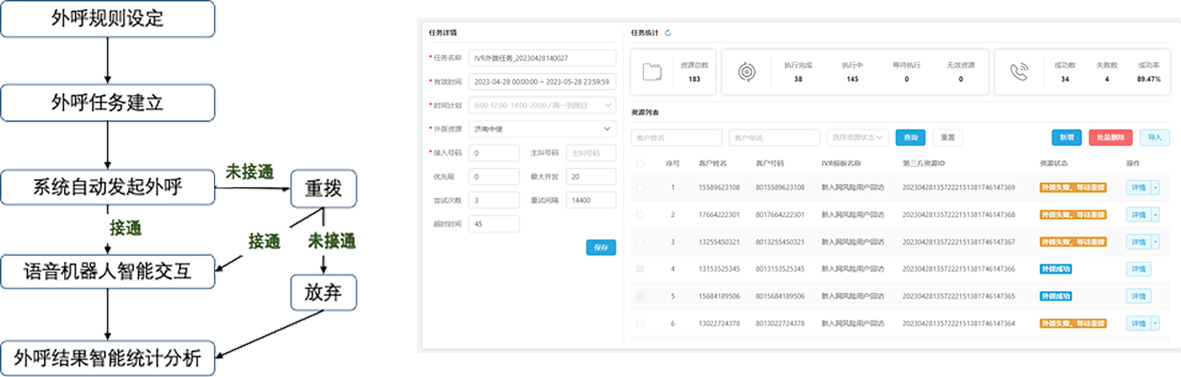1181x377 pixels.
Task: Click the 最大并发 input field showing 20
Action: point(591,177)
